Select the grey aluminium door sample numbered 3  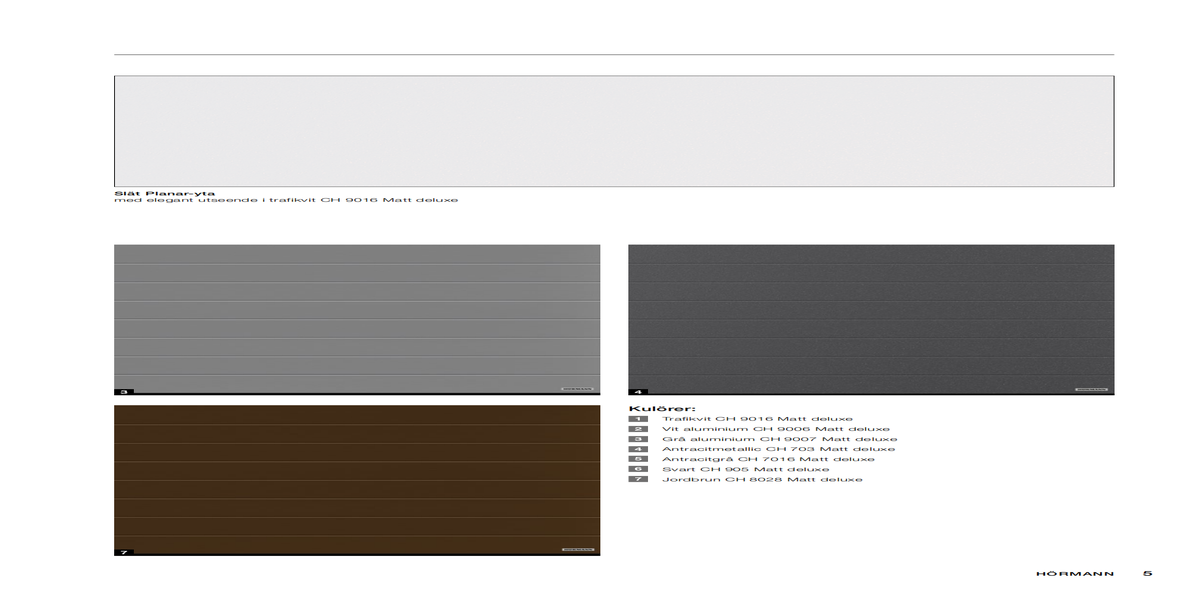357,319
